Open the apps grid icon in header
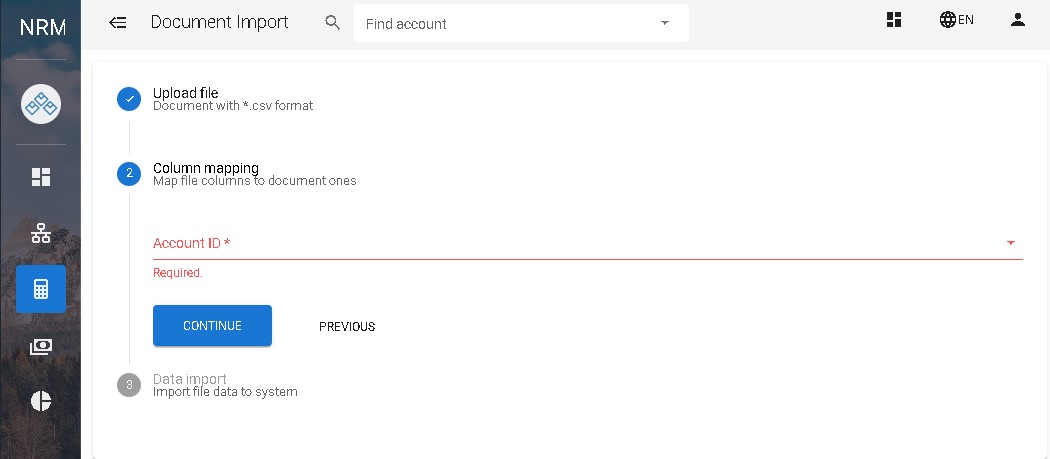This screenshot has height=459, width=1050. tap(894, 20)
